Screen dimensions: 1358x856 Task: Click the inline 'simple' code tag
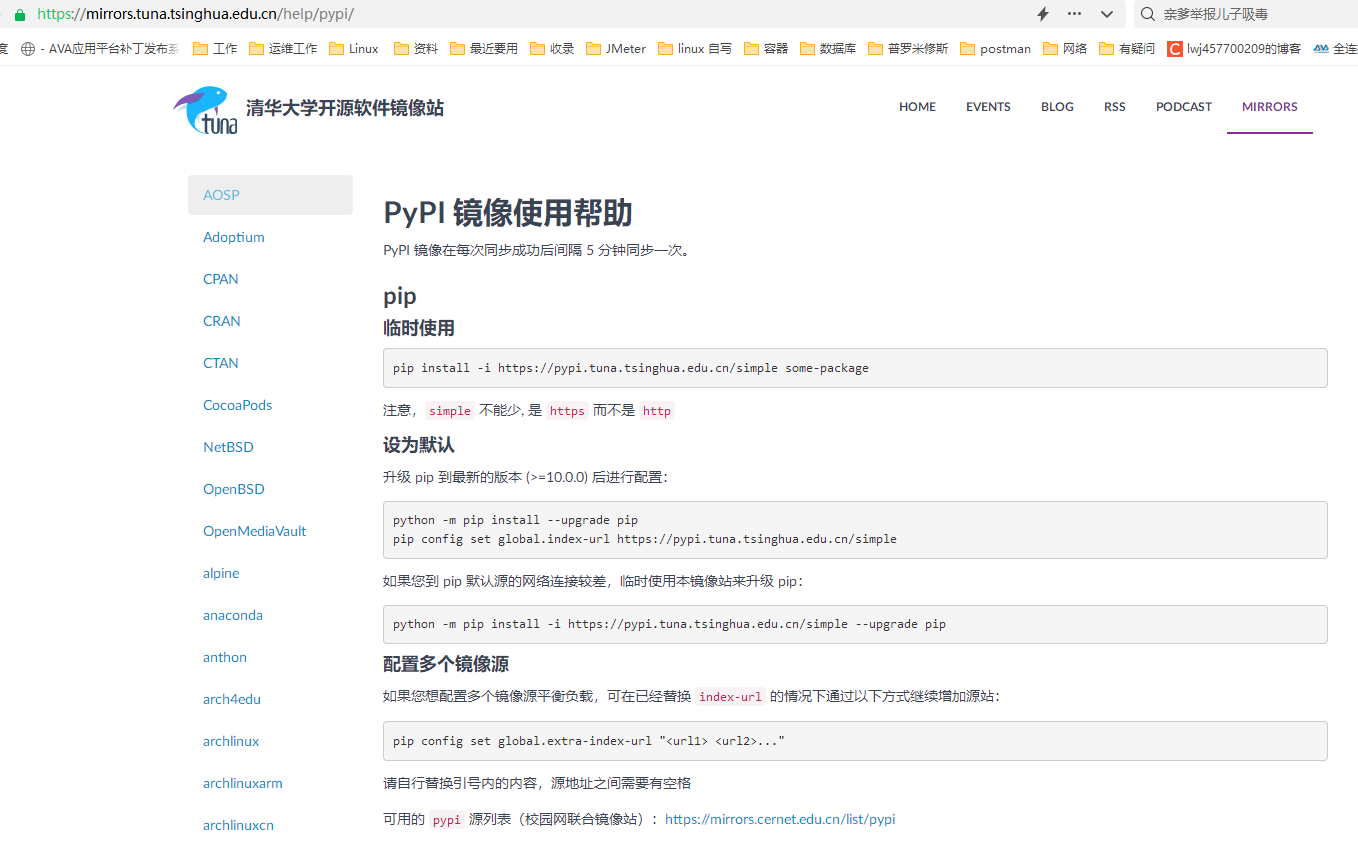[450, 411]
